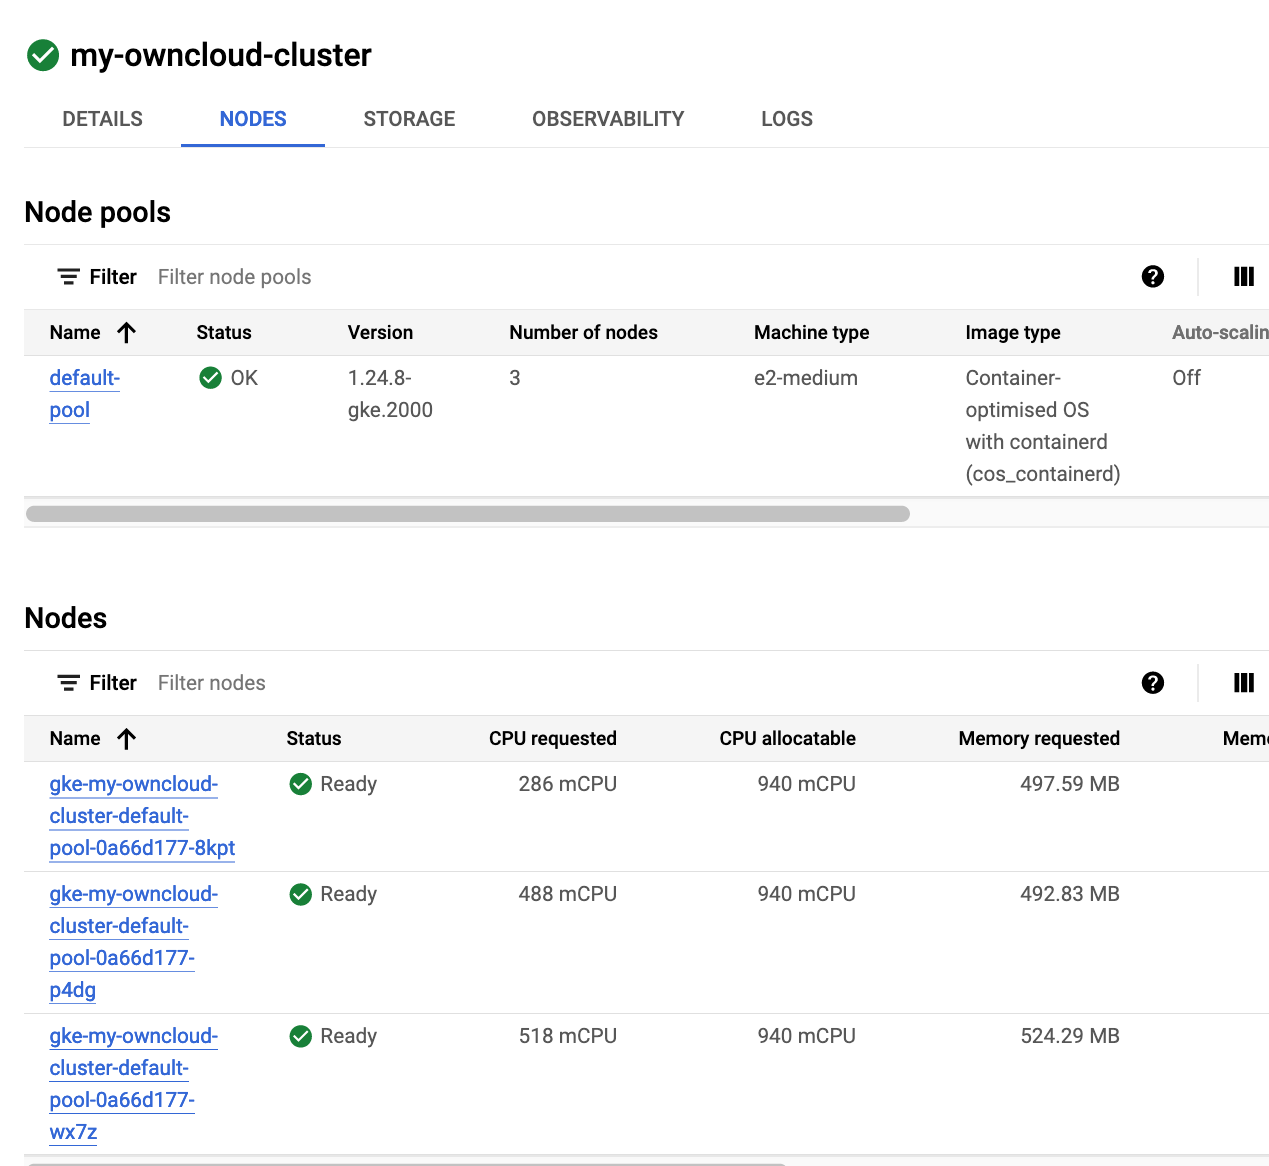
Task: Open column display options for Nodes table
Action: [1243, 683]
